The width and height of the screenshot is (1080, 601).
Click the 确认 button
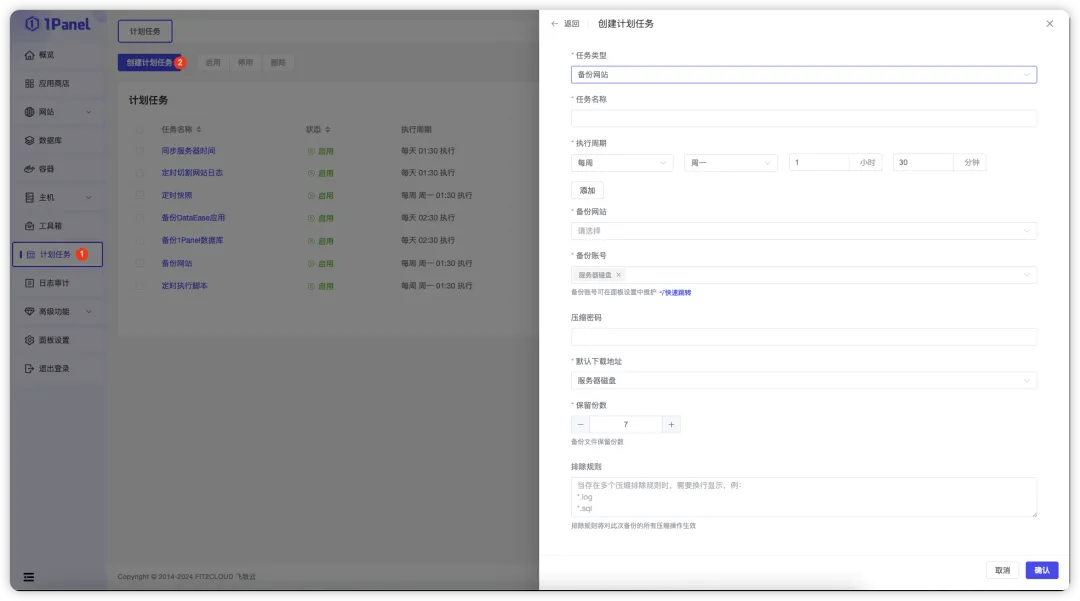pyautogui.click(x=1041, y=570)
